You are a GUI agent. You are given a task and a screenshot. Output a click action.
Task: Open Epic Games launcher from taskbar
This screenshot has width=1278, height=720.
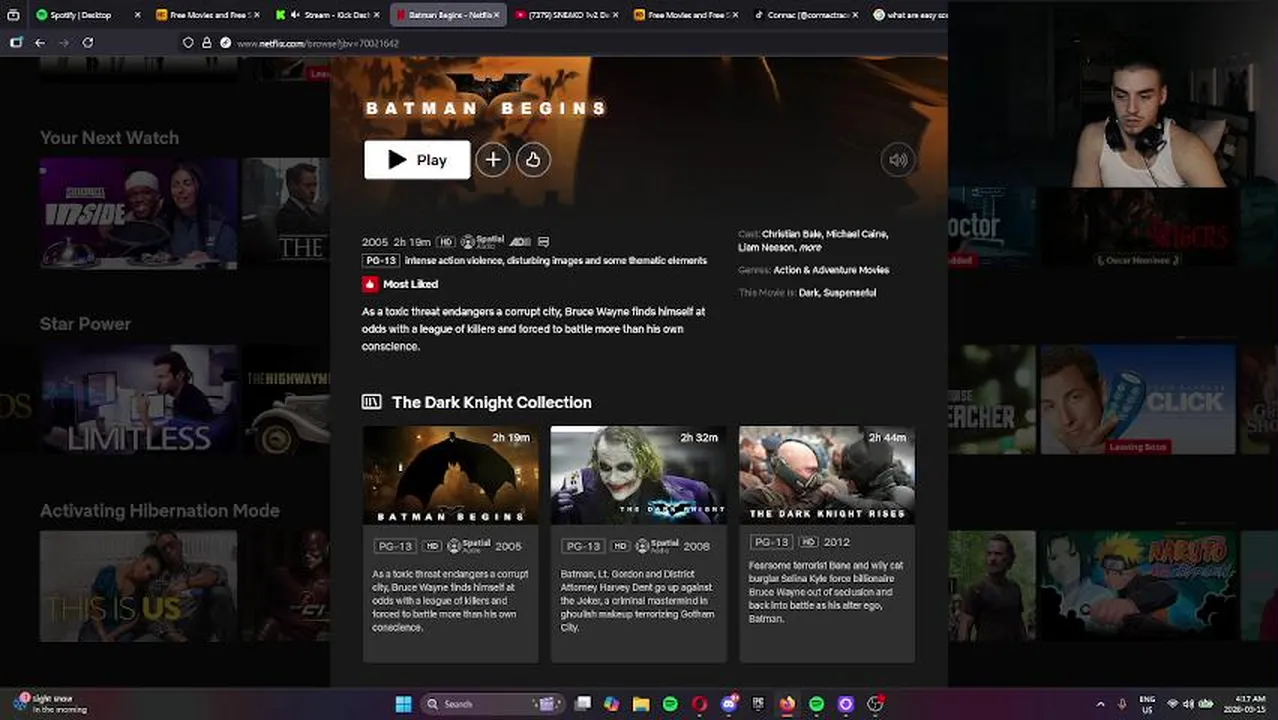tap(758, 704)
